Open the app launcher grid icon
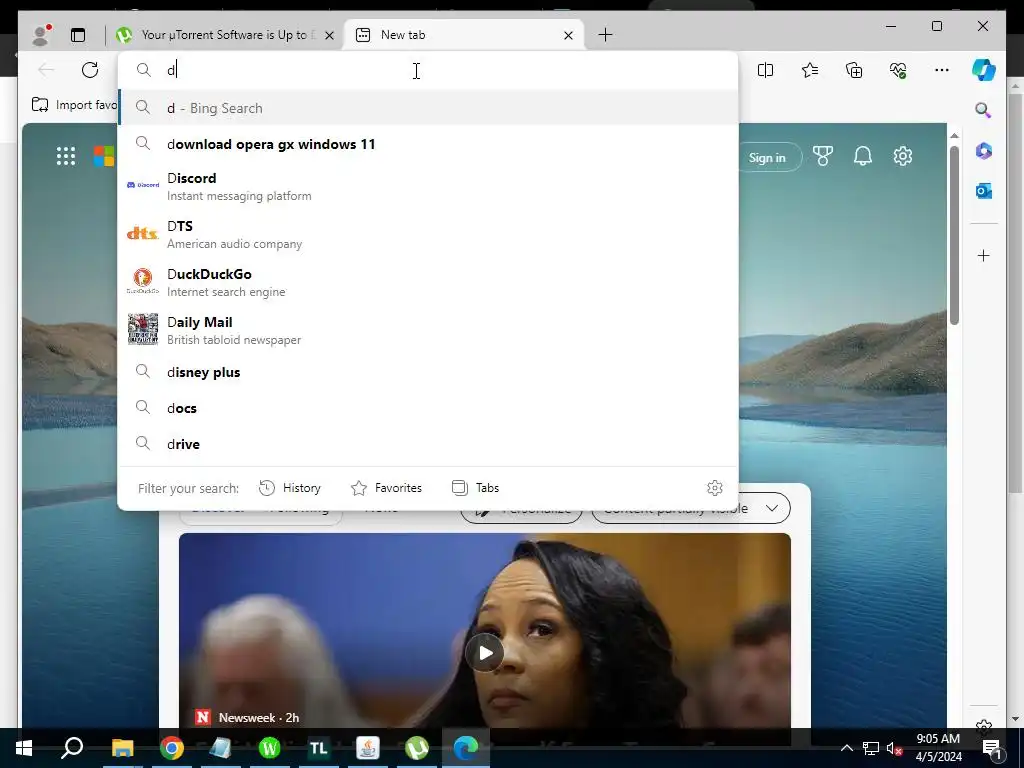The width and height of the screenshot is (1024, 768). pyautogui.click(x=66, y=156)
